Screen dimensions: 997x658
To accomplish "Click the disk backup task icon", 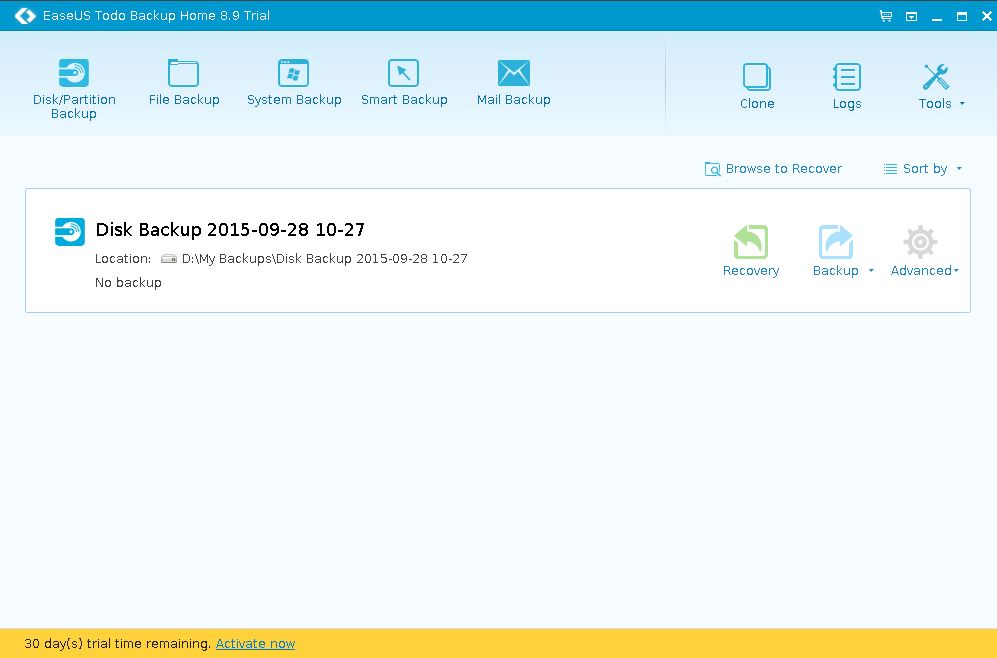I will [69, 232].
